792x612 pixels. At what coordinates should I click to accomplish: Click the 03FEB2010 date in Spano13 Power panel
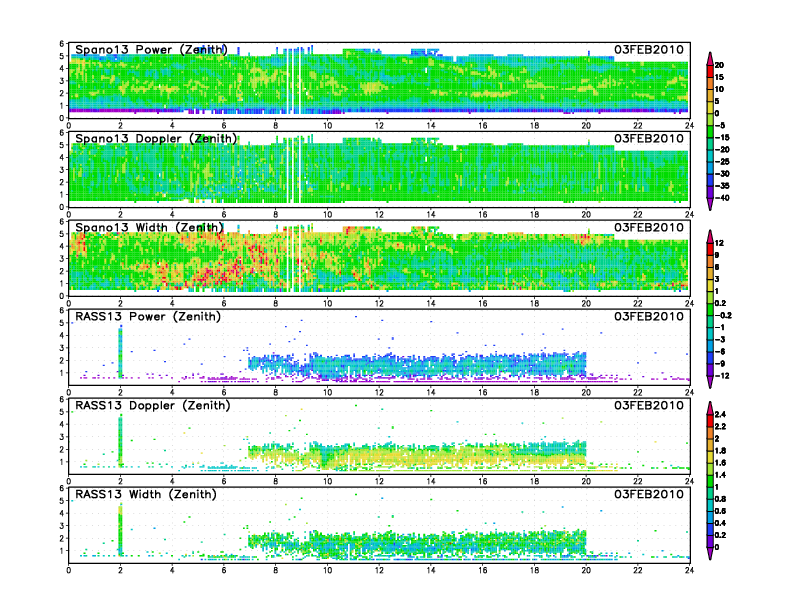pos(649,49)
